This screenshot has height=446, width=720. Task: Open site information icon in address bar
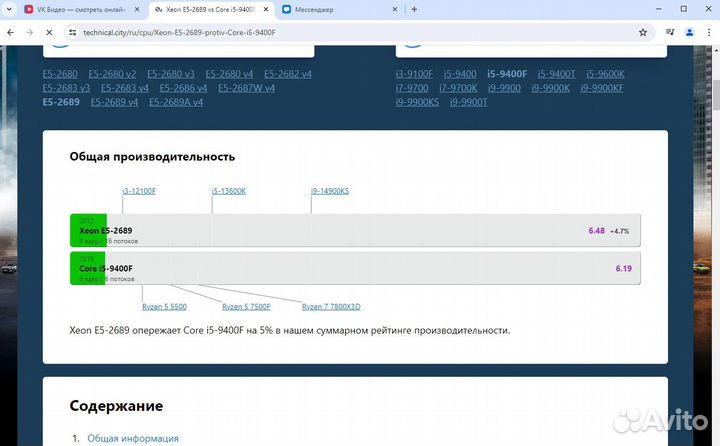(x=73, y=33)
